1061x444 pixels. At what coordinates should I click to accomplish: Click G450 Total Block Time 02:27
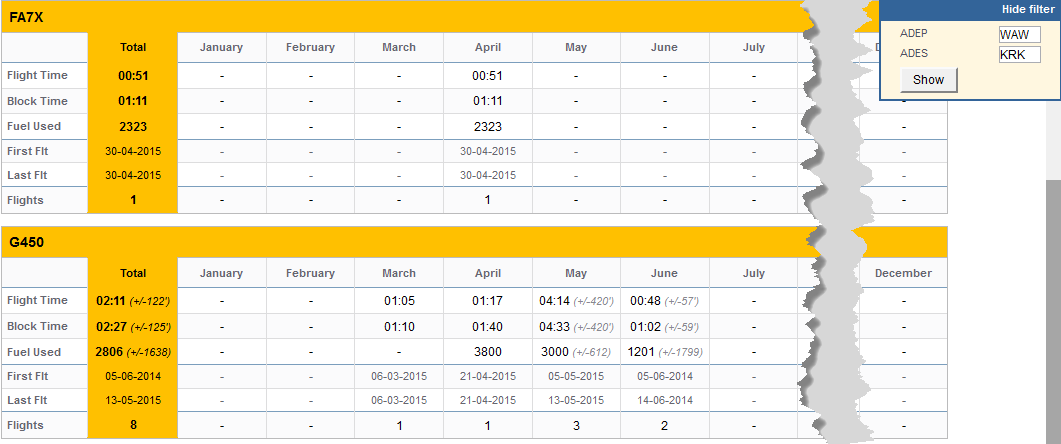coord(133,326)
